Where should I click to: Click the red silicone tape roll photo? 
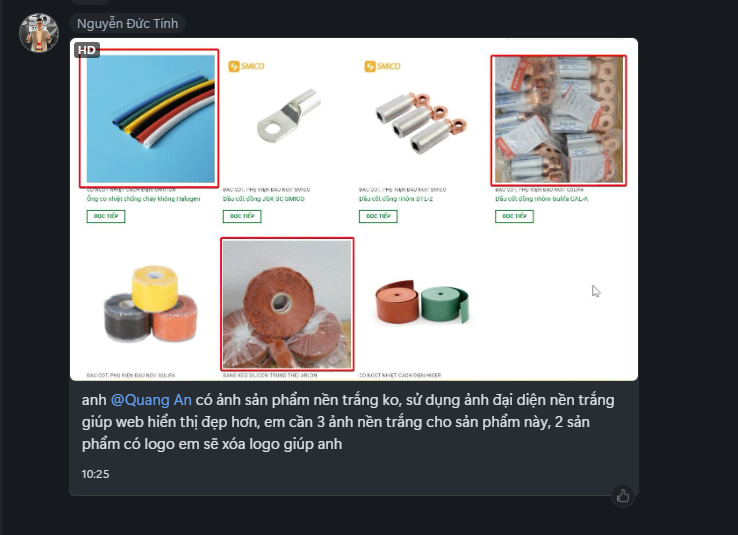287,304
